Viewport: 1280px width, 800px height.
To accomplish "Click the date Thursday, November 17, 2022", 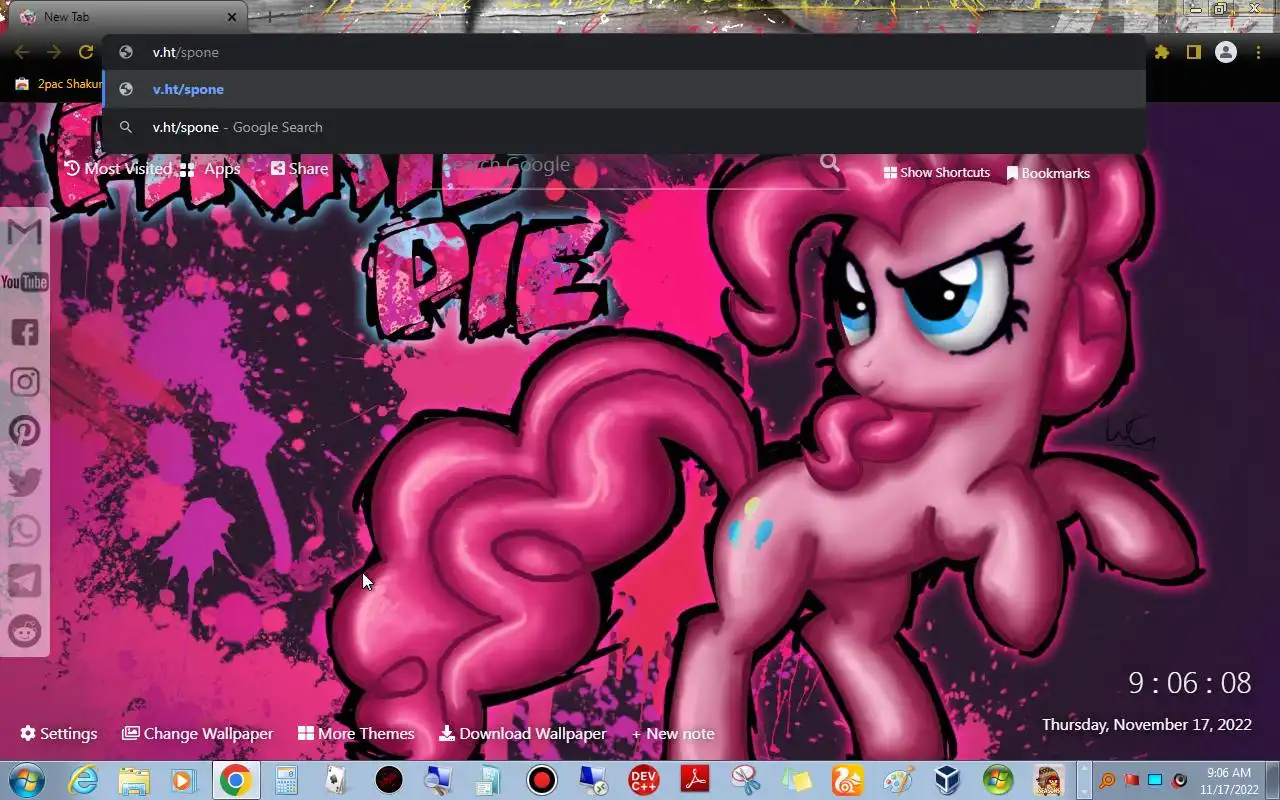I will point(1147,724).
